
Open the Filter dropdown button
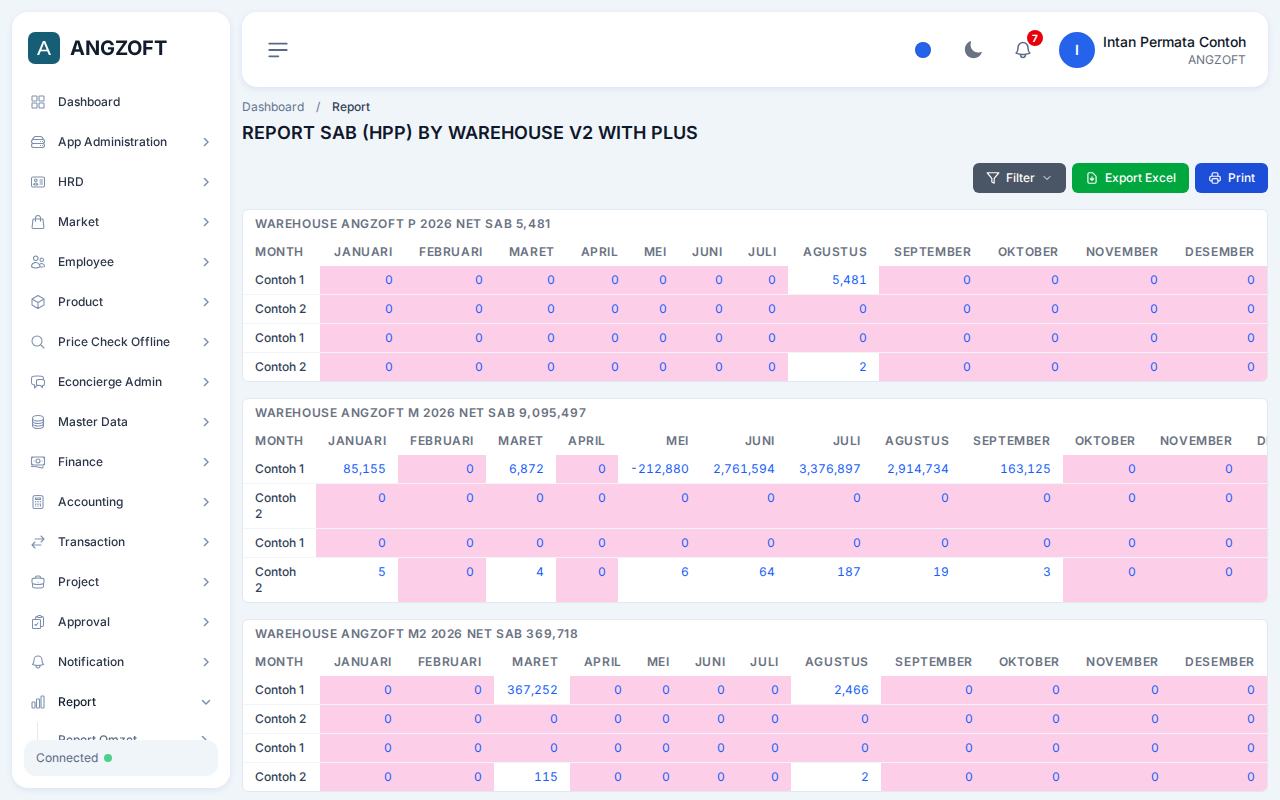click(x=1019, y=178)
